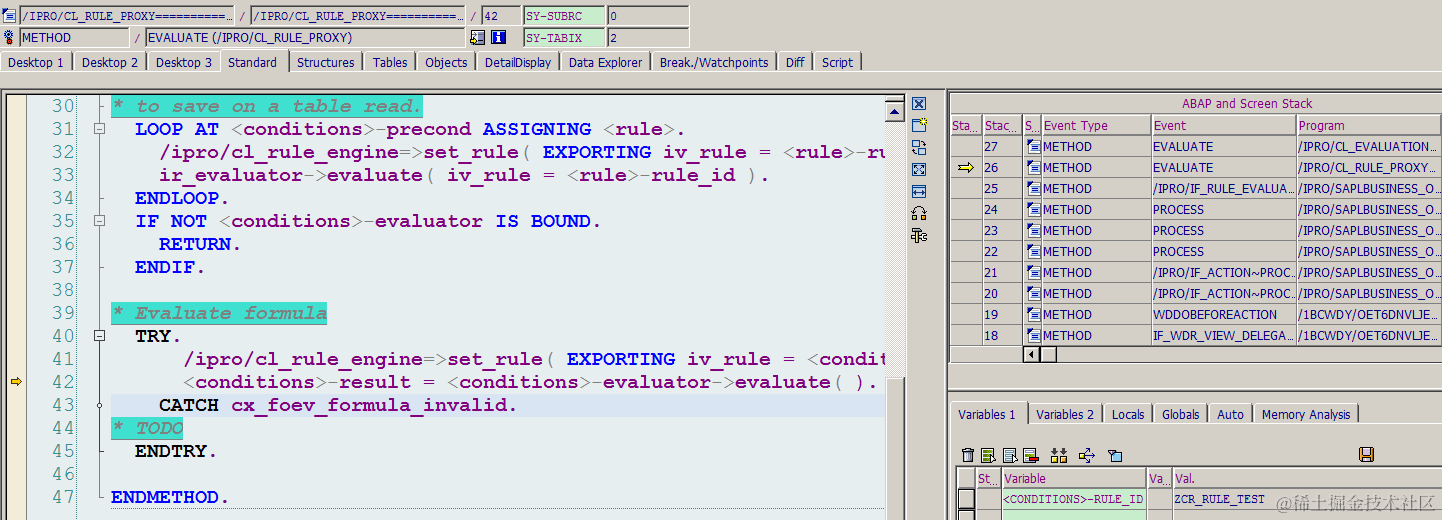Viewport: 1442px width, 520px height.
Task: Click the first green list icon in Variables toolbar
Action: (x=988, y=455)
